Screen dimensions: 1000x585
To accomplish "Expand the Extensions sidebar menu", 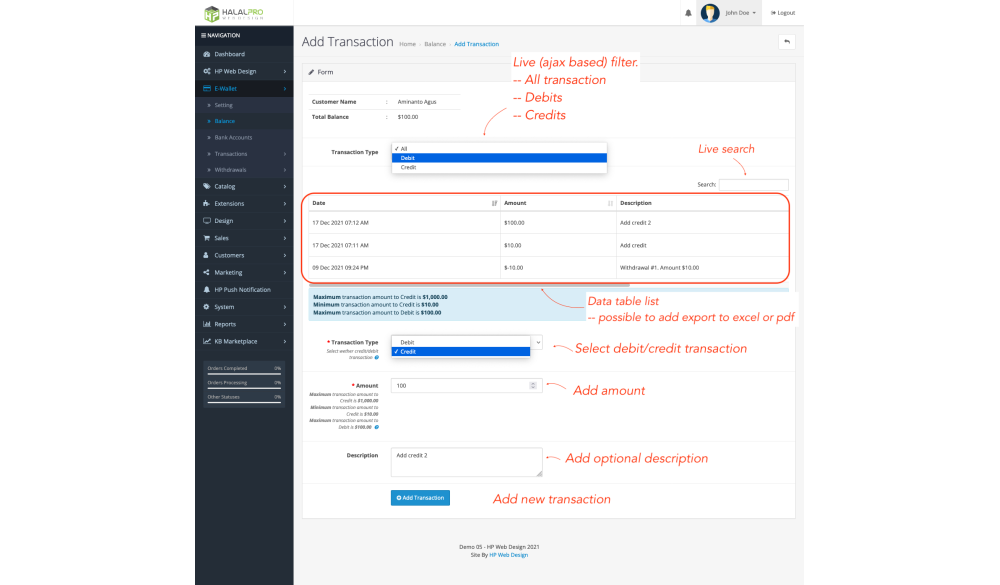I will tap(243, 203).
